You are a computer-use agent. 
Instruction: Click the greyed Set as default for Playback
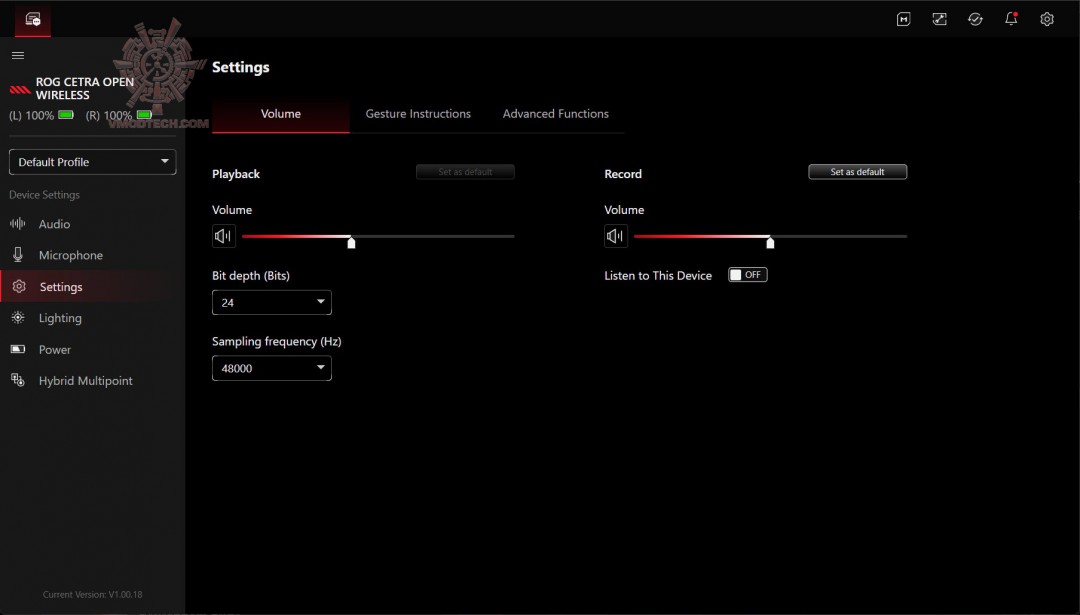465,171
